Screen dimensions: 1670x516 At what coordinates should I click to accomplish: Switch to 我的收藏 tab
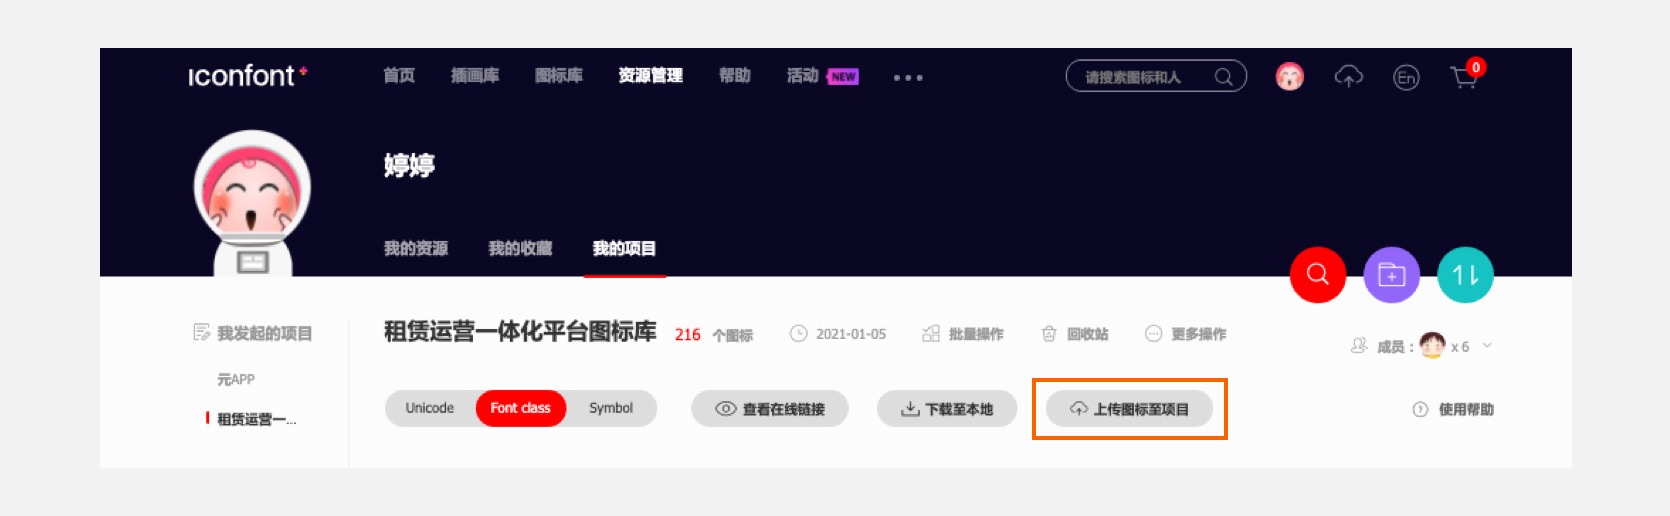click(x=520, y=248)
